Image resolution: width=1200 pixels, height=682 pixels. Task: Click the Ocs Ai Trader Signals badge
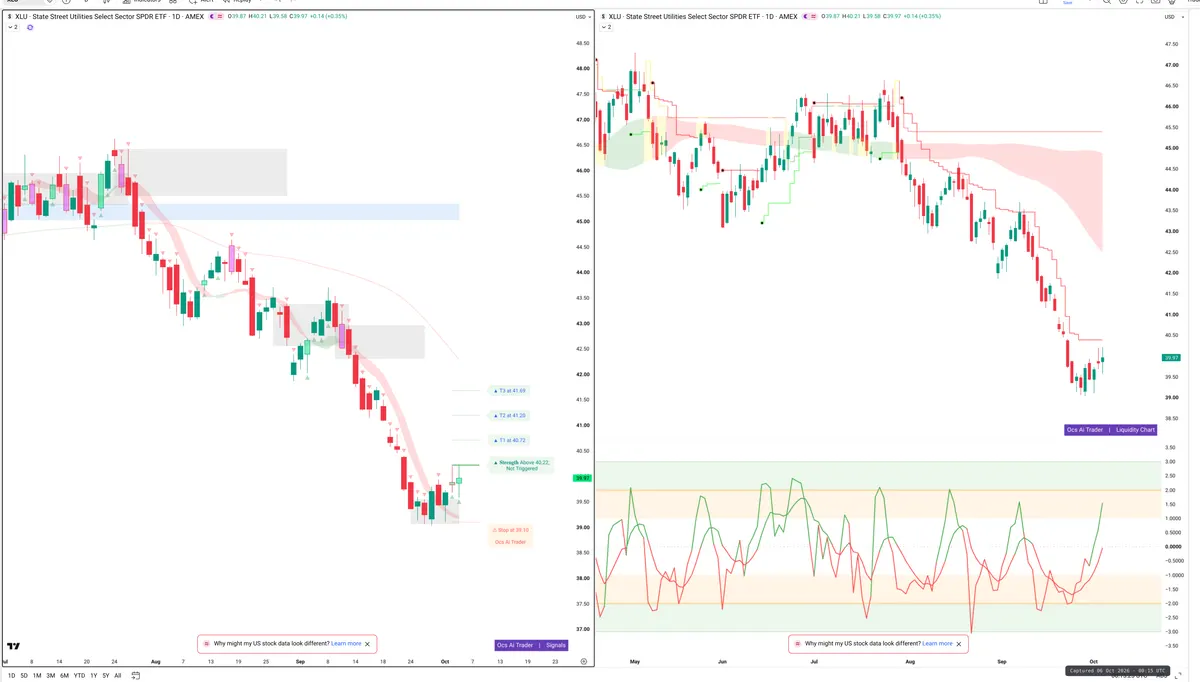point(532,645)
